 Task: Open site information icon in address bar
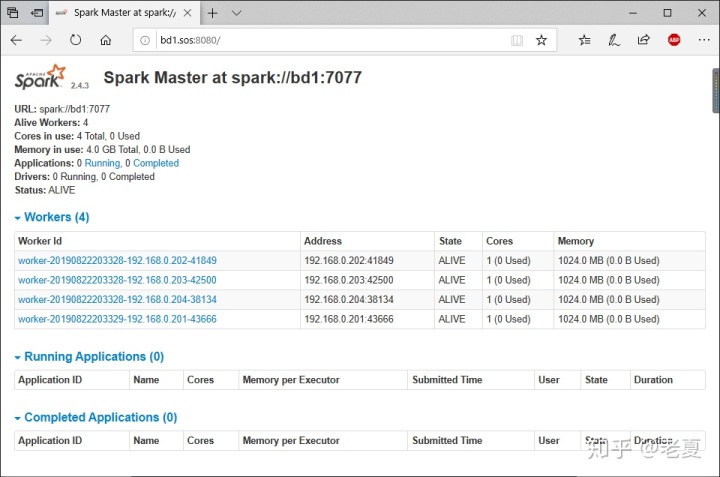click(145, 40)
